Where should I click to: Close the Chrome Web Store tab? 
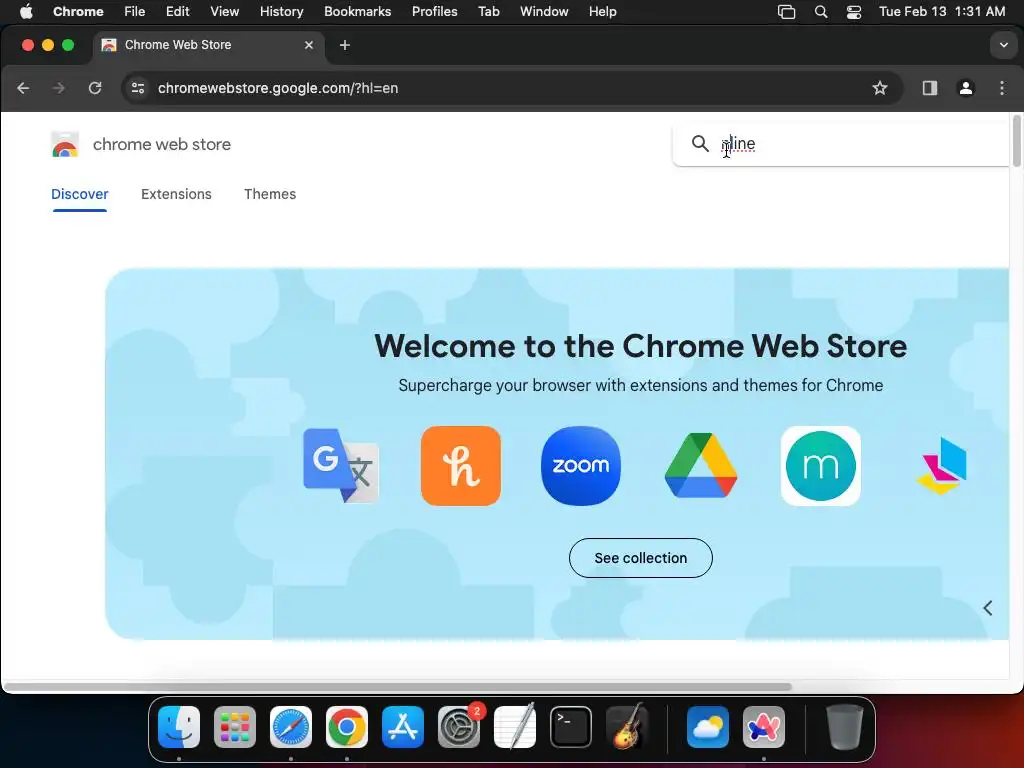[309, 45]
